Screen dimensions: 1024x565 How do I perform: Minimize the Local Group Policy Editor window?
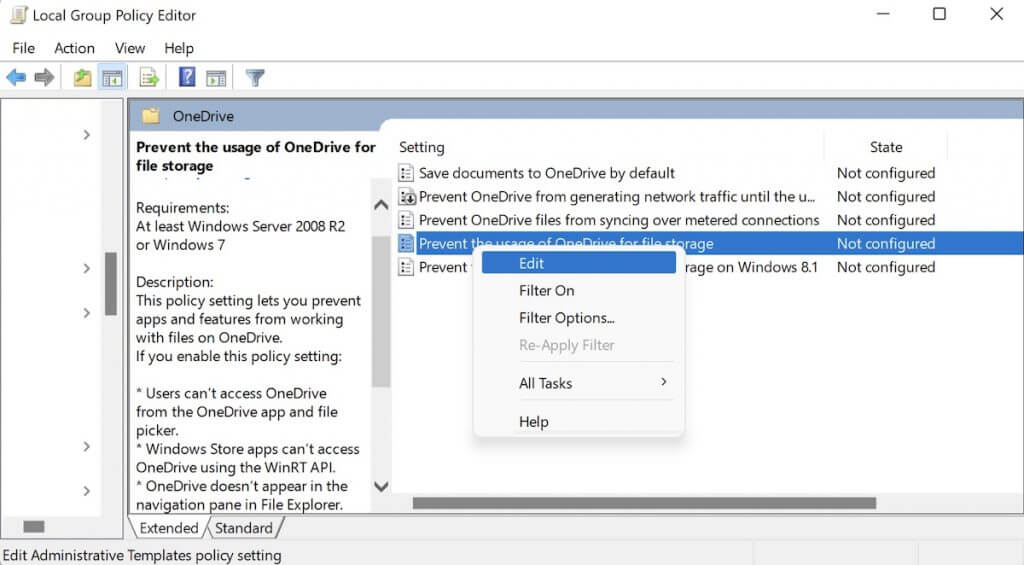pyautogui.click(x=883, y=14)
